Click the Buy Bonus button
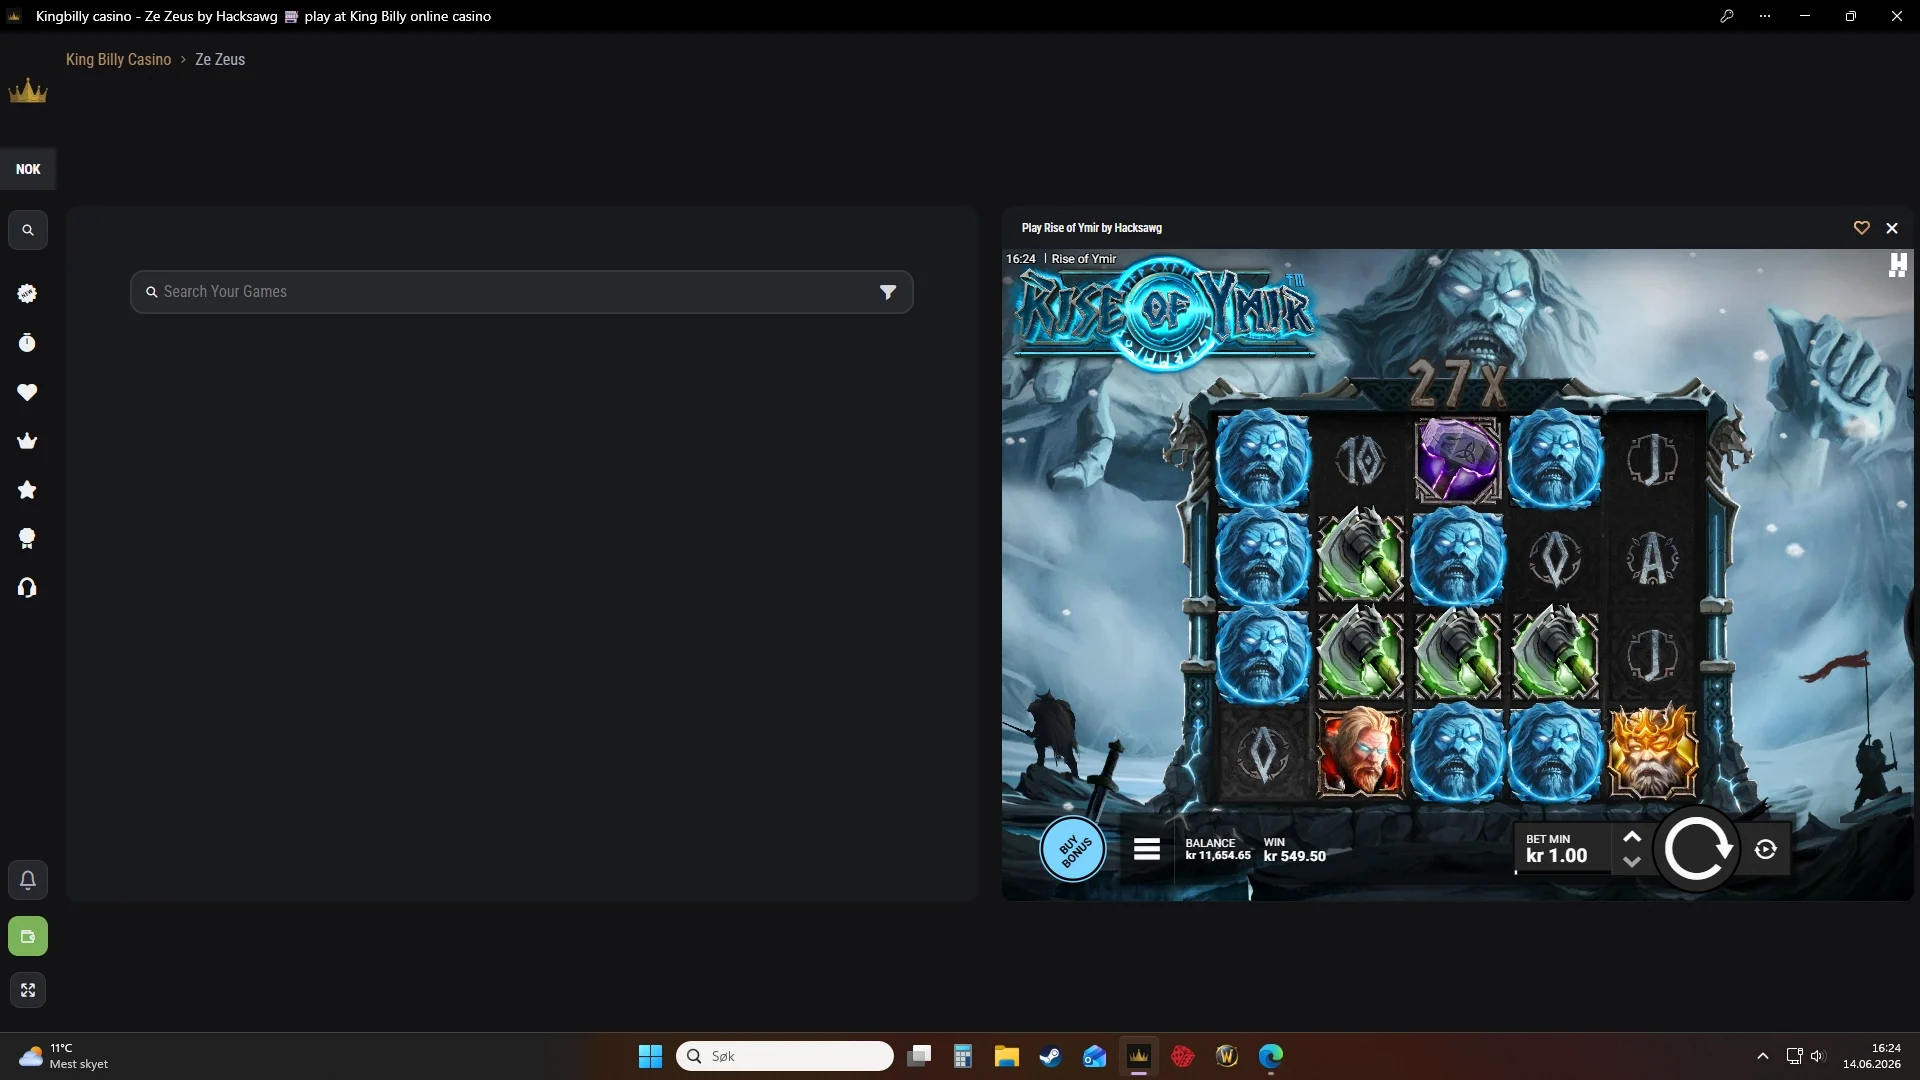 pyautogui.click(x=1073, y=850)
